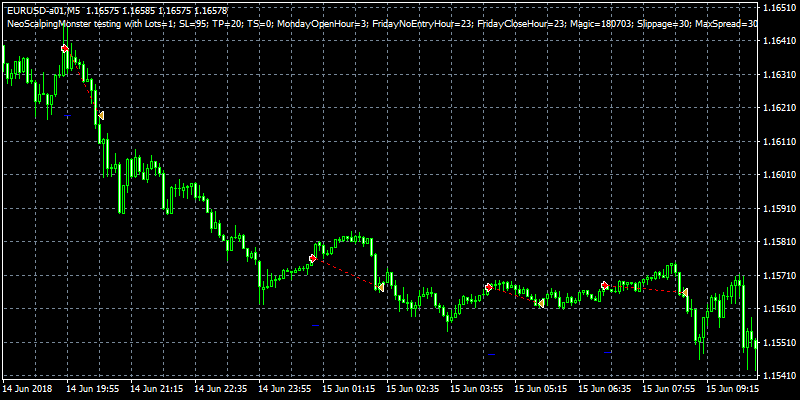Click the 1.15710 price axis label
The height and width of the screenshot is (400, 800).
tap(778, 276)
